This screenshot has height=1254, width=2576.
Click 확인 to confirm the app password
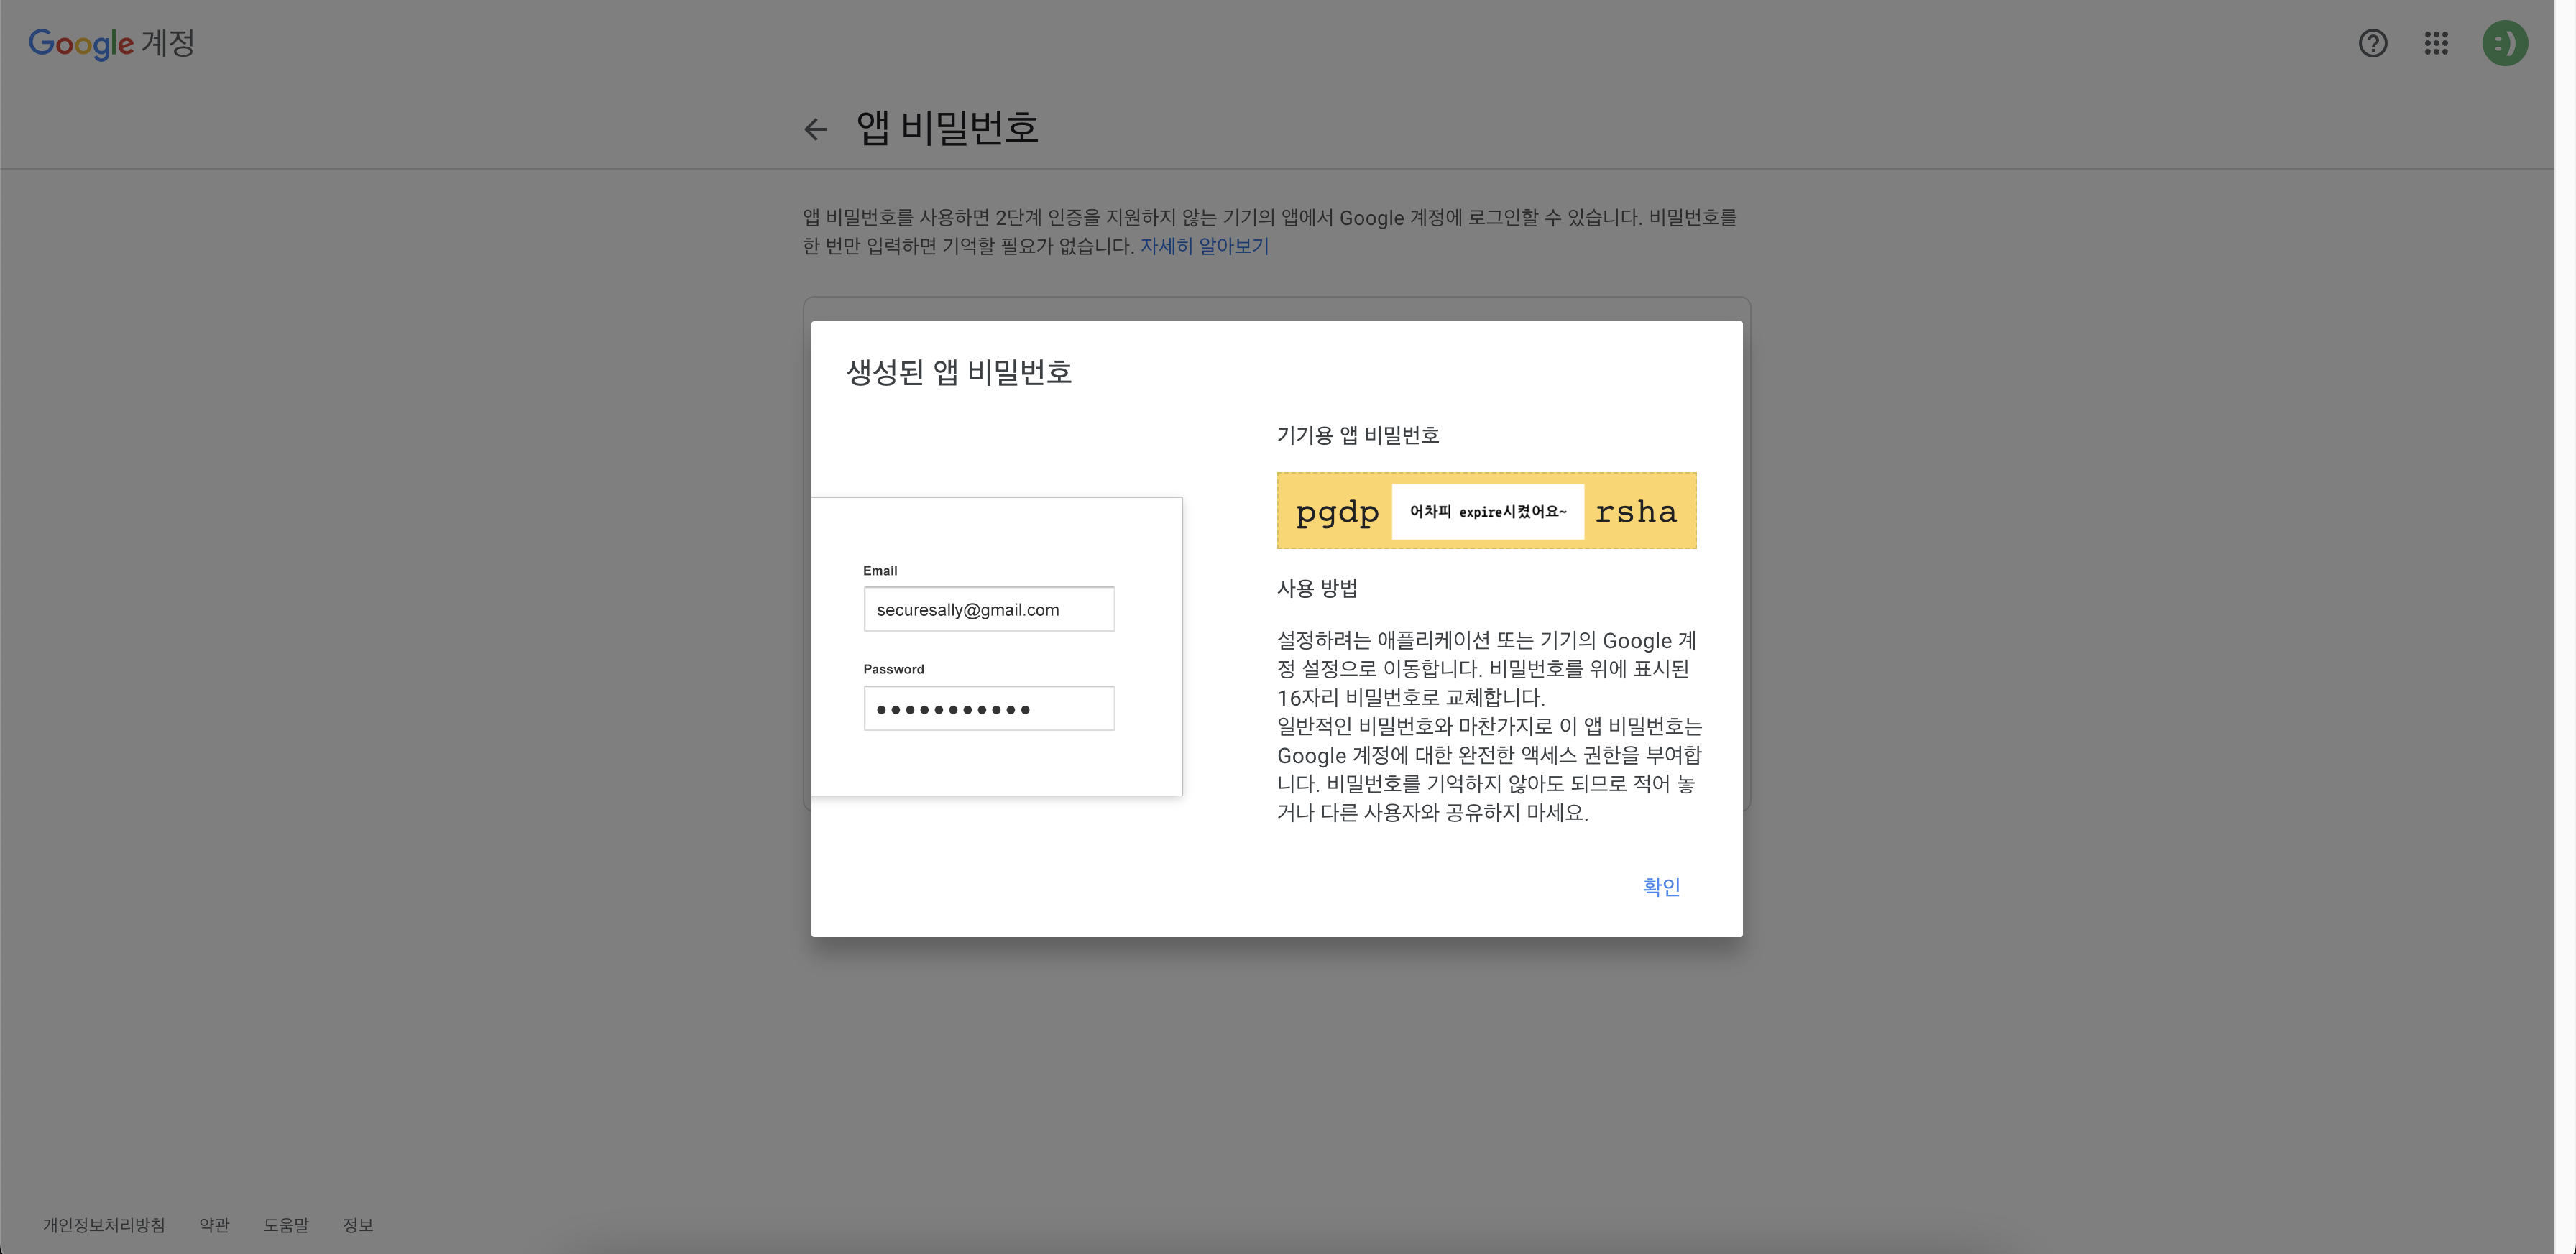(1661, 886)
